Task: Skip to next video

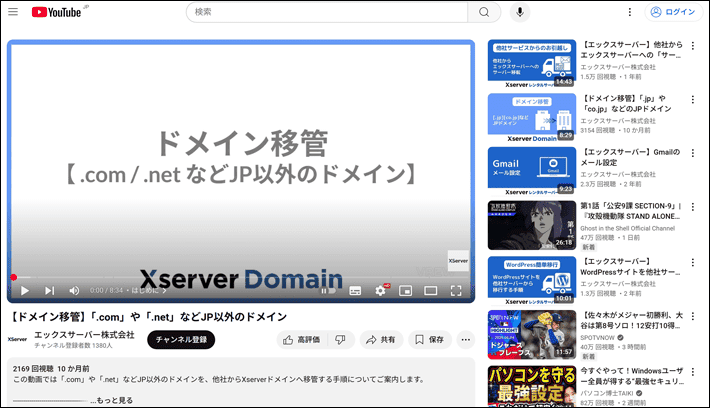Action: pyautogui.click(x=49, y=291)
